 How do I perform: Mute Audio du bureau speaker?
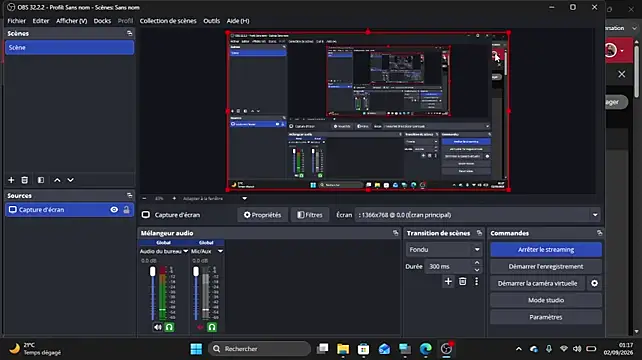(158, 327)
